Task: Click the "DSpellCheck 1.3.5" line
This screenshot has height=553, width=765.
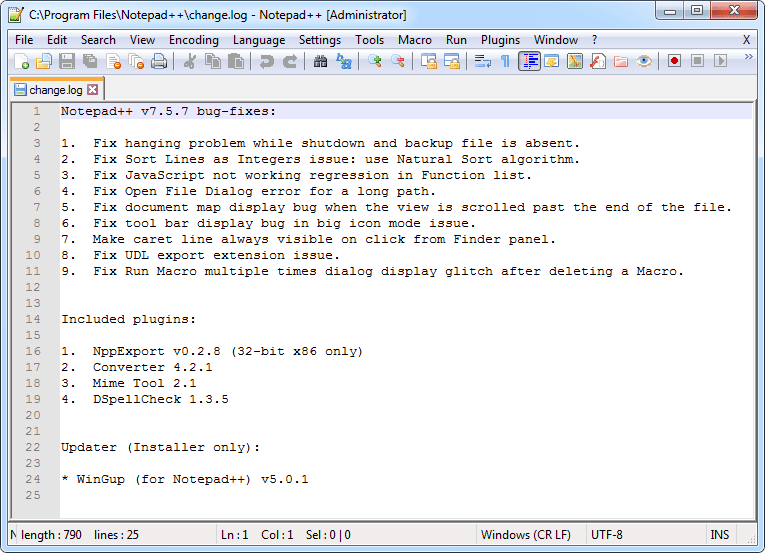Action: point(144,399)
